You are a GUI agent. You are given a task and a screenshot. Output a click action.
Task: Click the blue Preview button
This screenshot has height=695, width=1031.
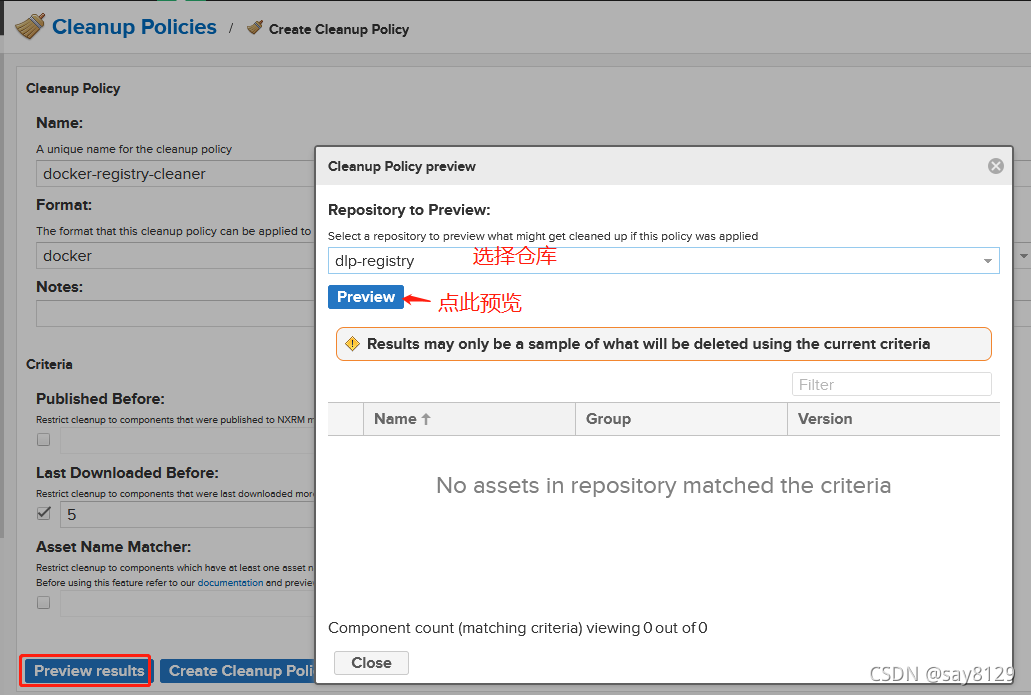tap(366, 297)
